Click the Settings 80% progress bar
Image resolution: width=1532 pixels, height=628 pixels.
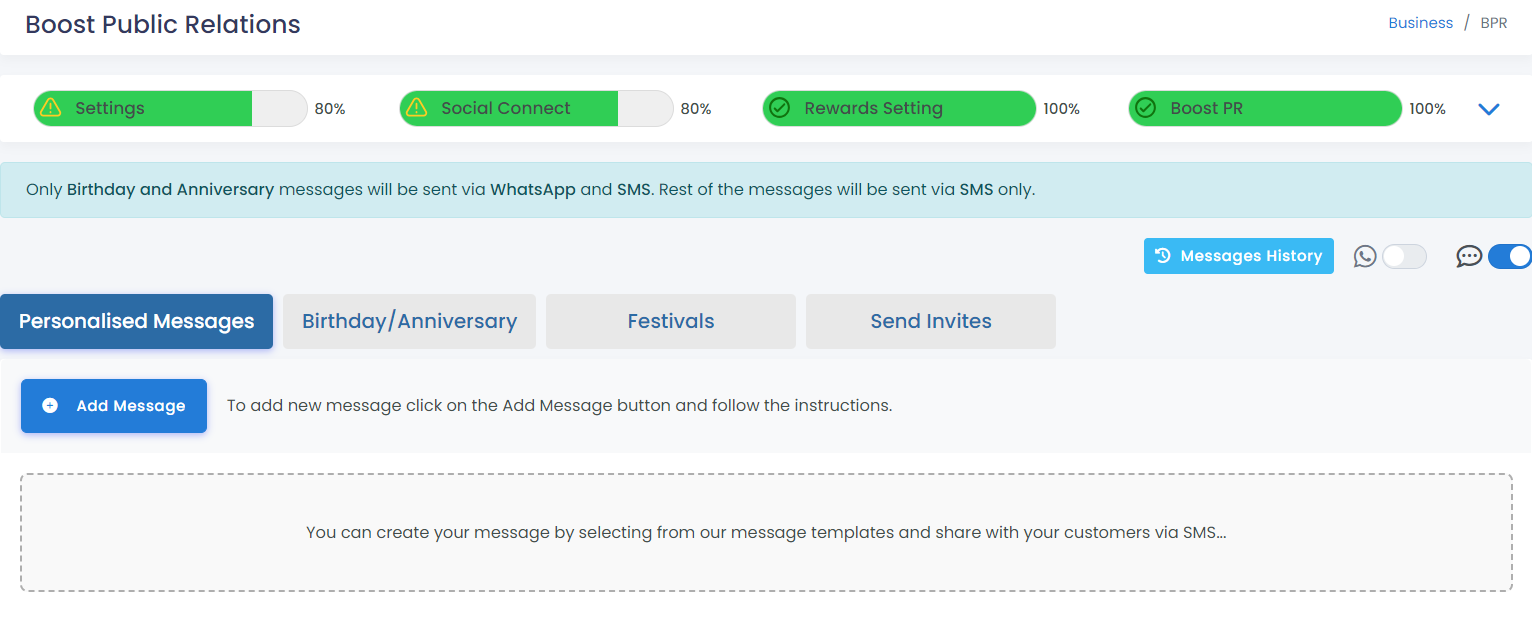[170, 108]
